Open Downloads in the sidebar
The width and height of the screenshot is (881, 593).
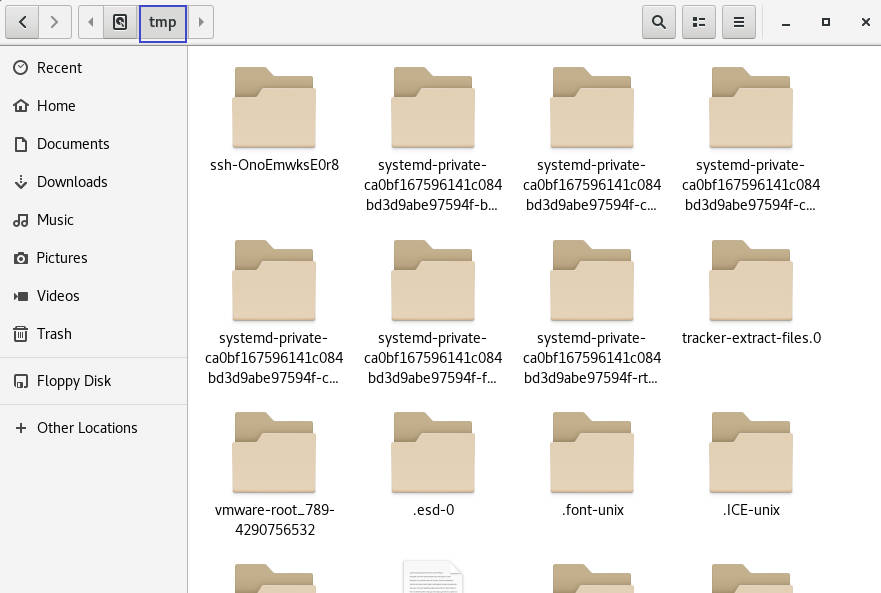(x=94, y=182)
